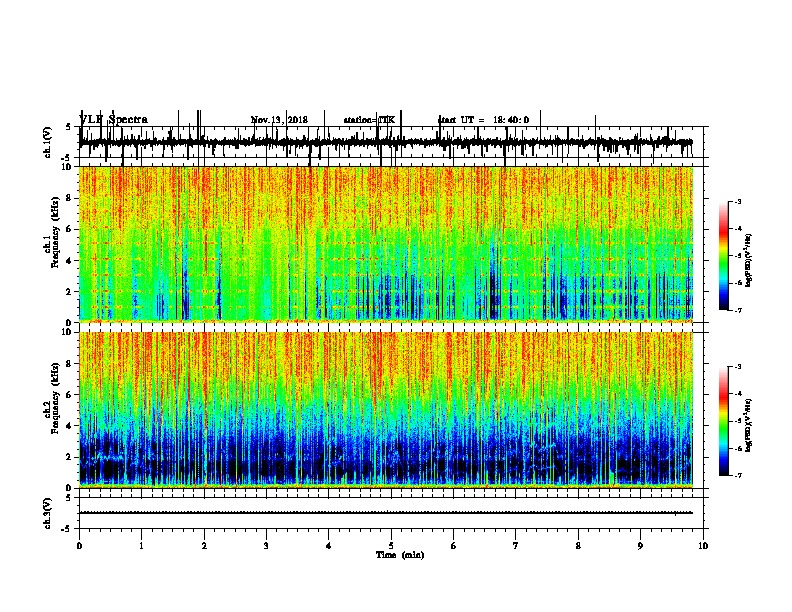Click the time axis tick label "1"

click(142, 546)
